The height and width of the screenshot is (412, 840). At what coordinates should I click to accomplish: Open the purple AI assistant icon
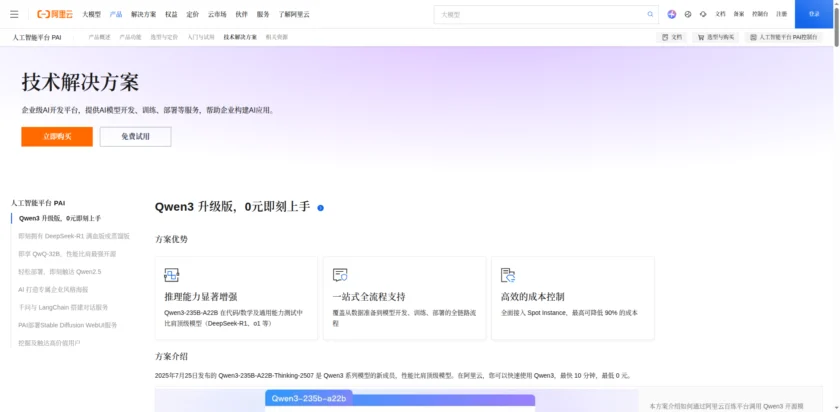coord(672,14)
